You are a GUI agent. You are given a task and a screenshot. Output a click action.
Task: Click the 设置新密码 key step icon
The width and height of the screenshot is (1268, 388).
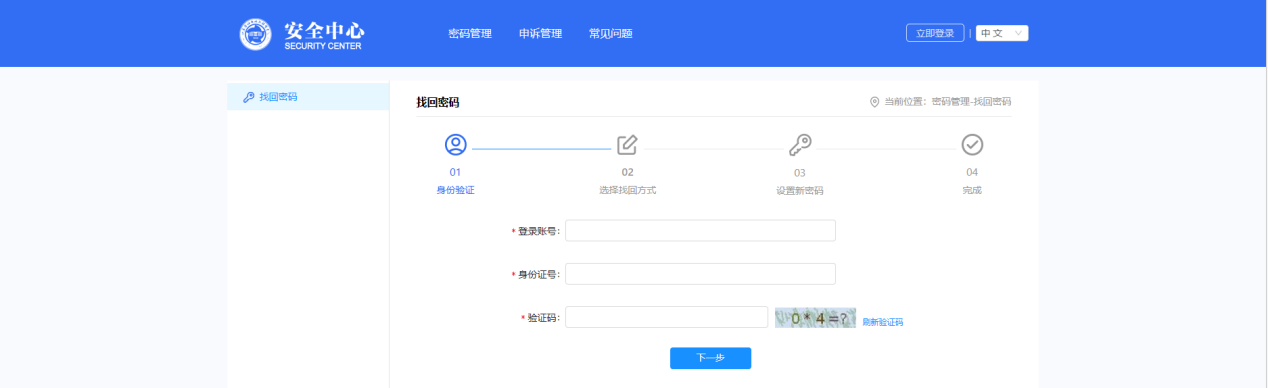coord(800,145)
